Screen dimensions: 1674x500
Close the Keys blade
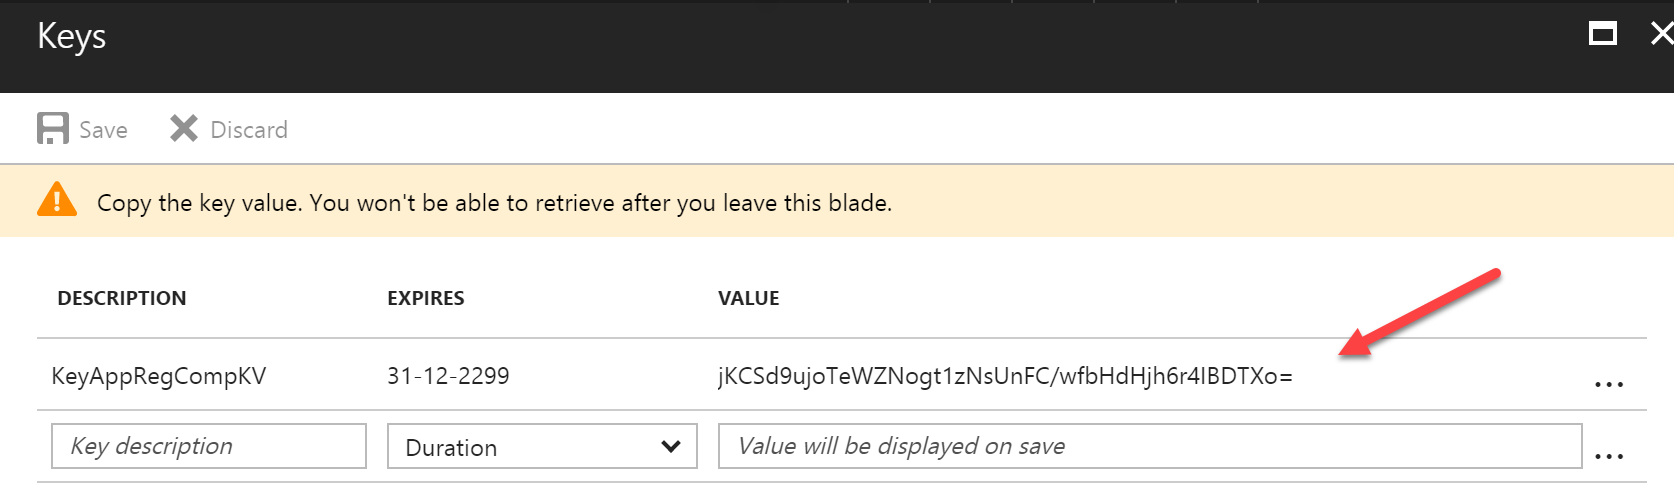click(x=1661, y=35)
